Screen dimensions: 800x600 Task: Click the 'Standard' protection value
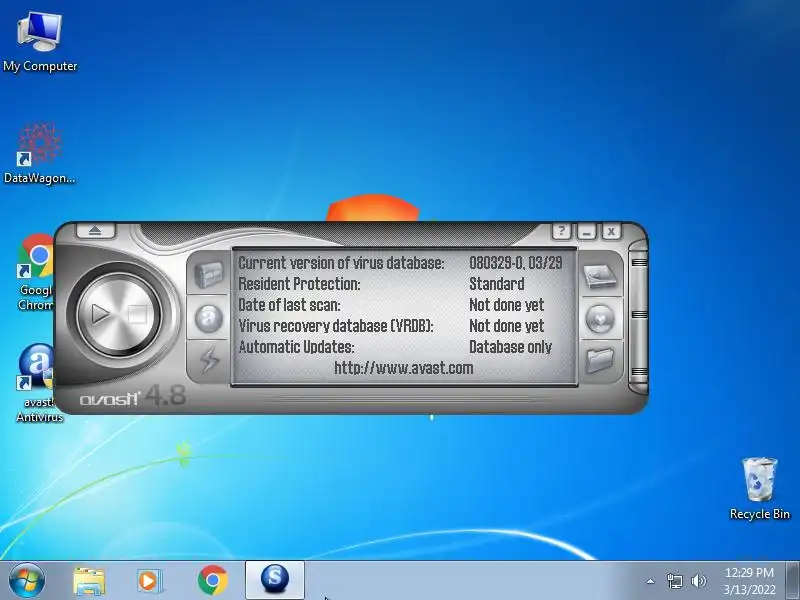pyautogui.click(x=496, y=284)
